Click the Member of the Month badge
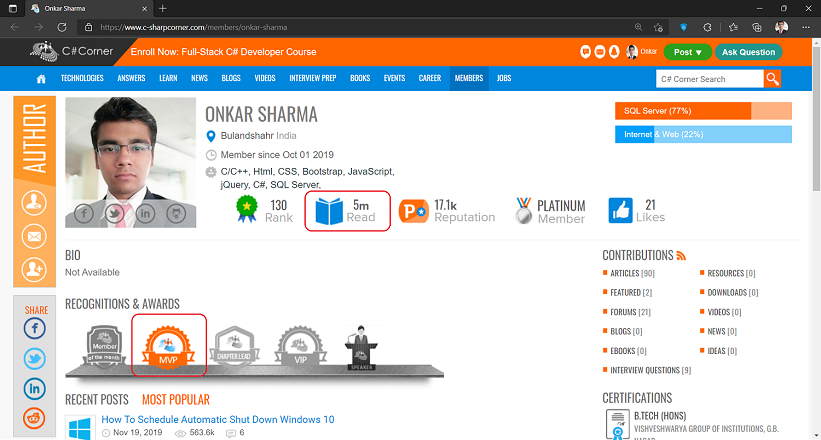This screenshot has height=440, width=821. 105,346
